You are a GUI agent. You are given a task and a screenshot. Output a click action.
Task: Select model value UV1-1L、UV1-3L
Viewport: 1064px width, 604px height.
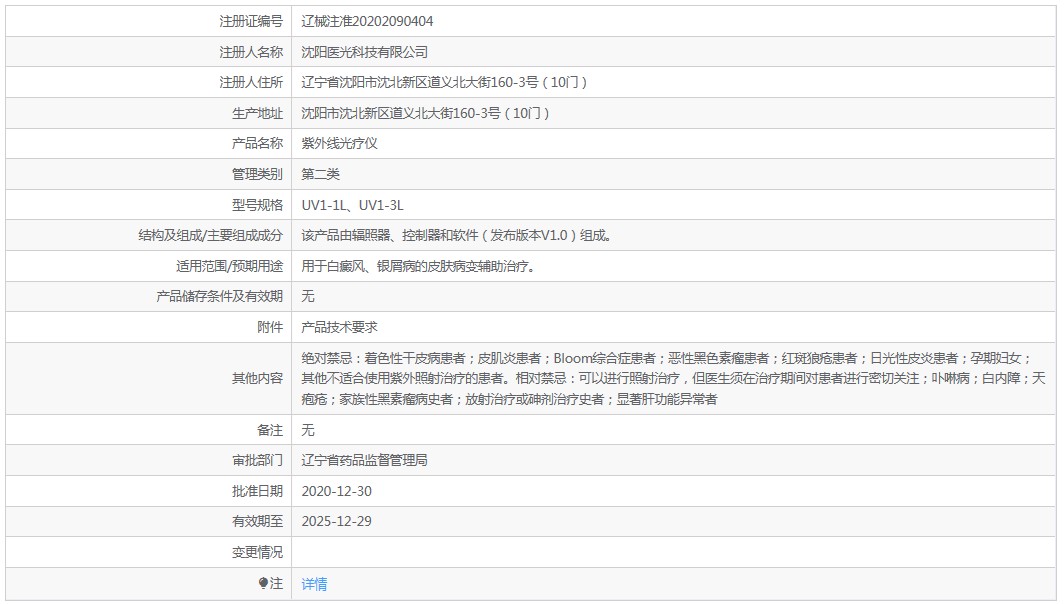pos(352,205)
